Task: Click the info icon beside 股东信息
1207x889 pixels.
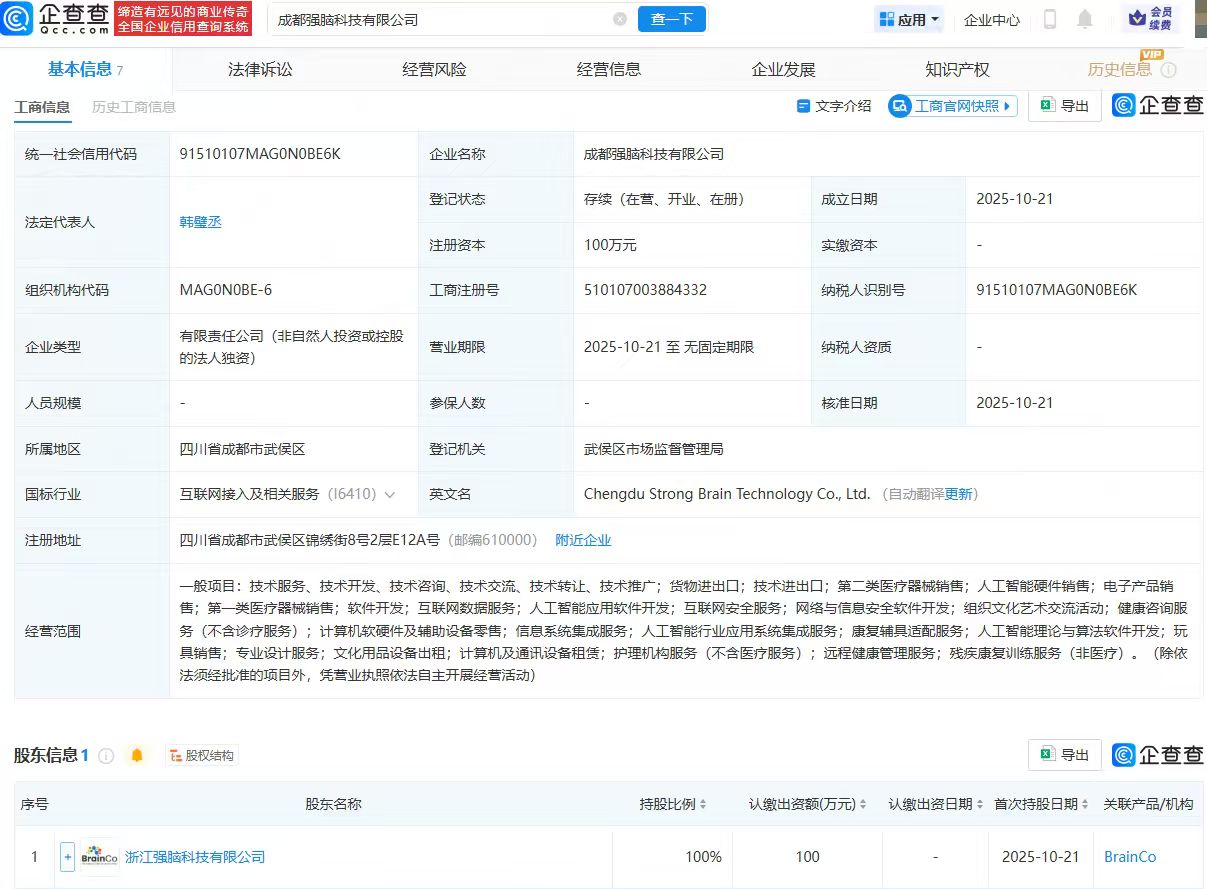Action: coord(106,756)
